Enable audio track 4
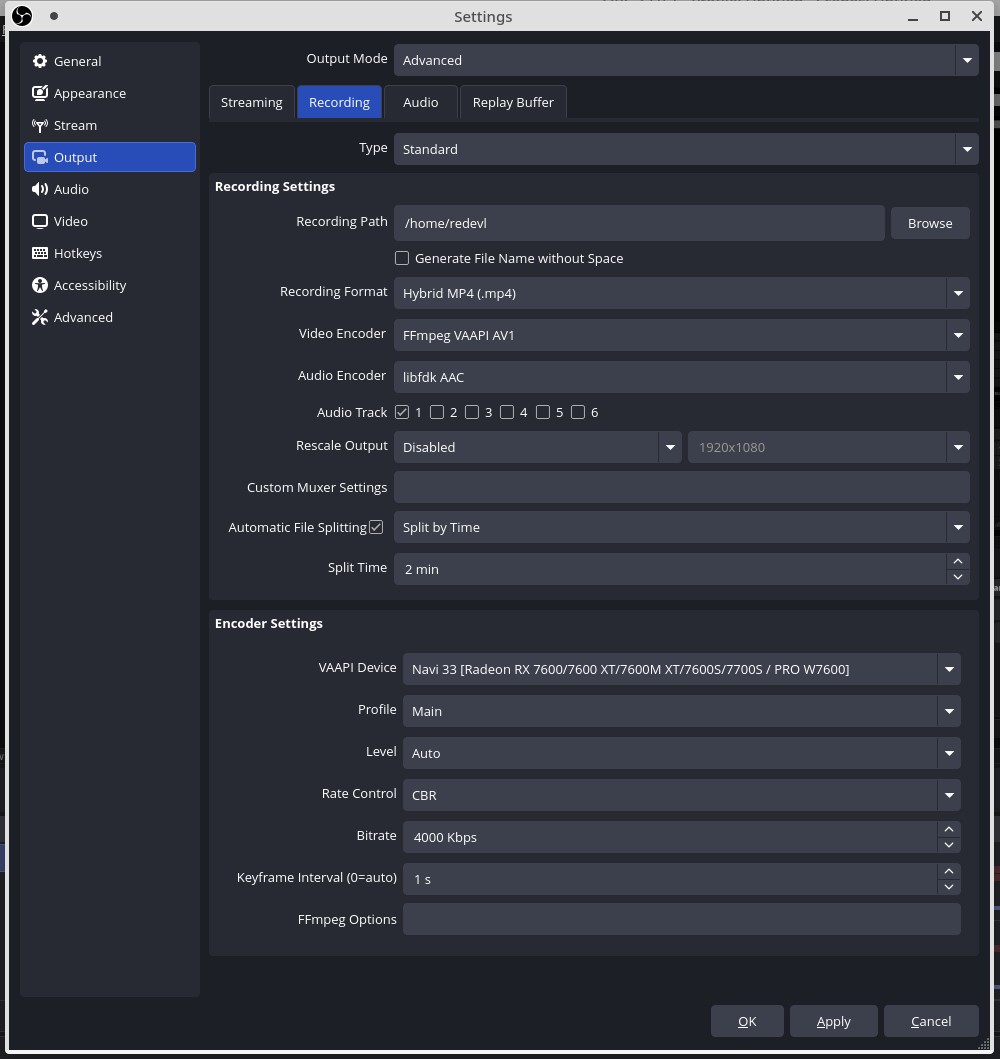 pyautogui.click(x=507, y=412)
